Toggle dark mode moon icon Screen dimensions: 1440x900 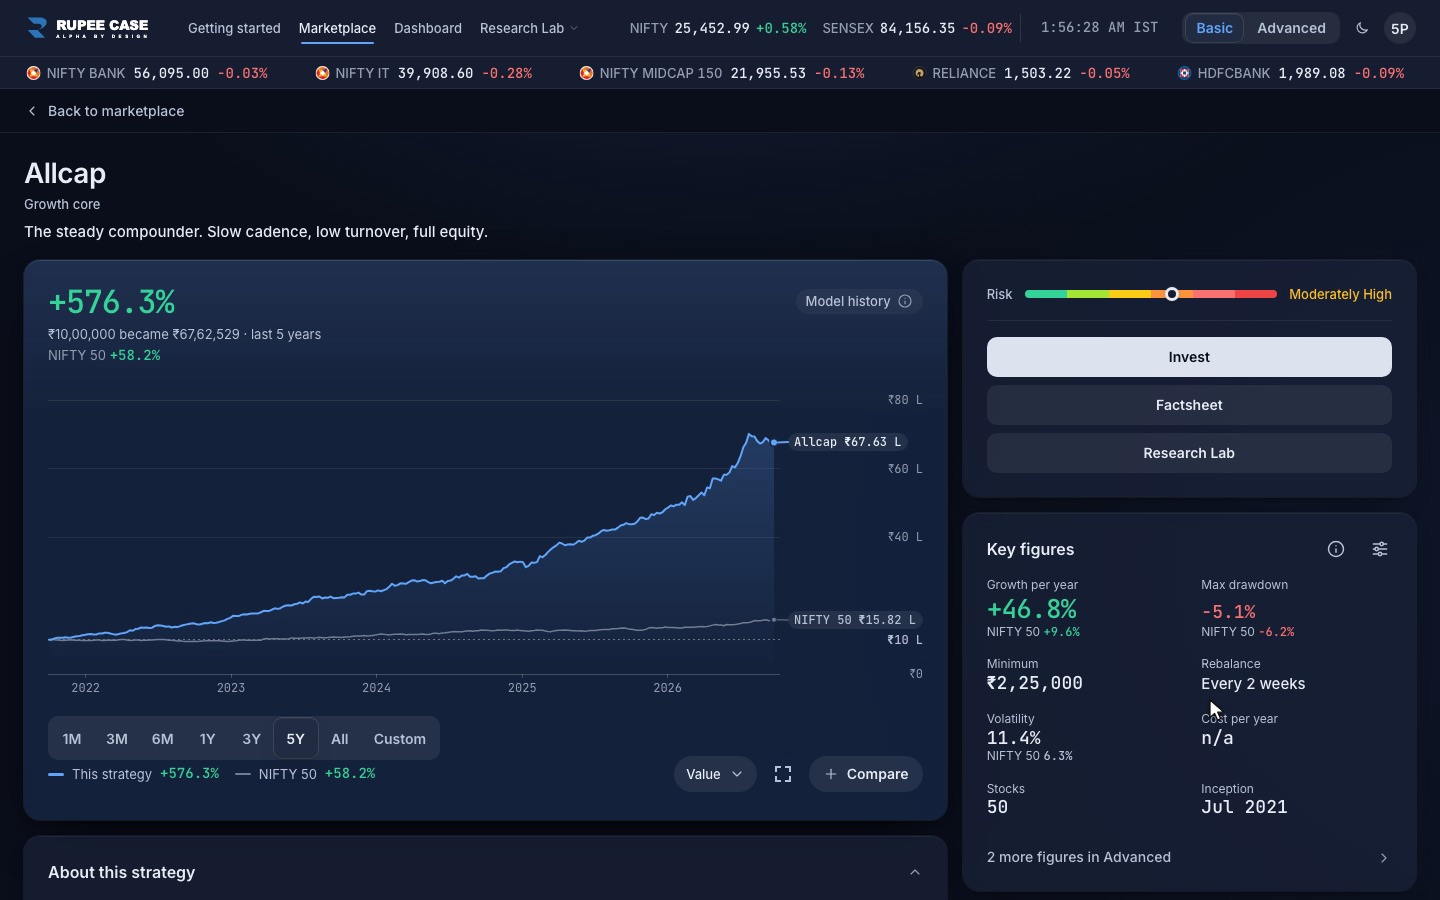1362,28
